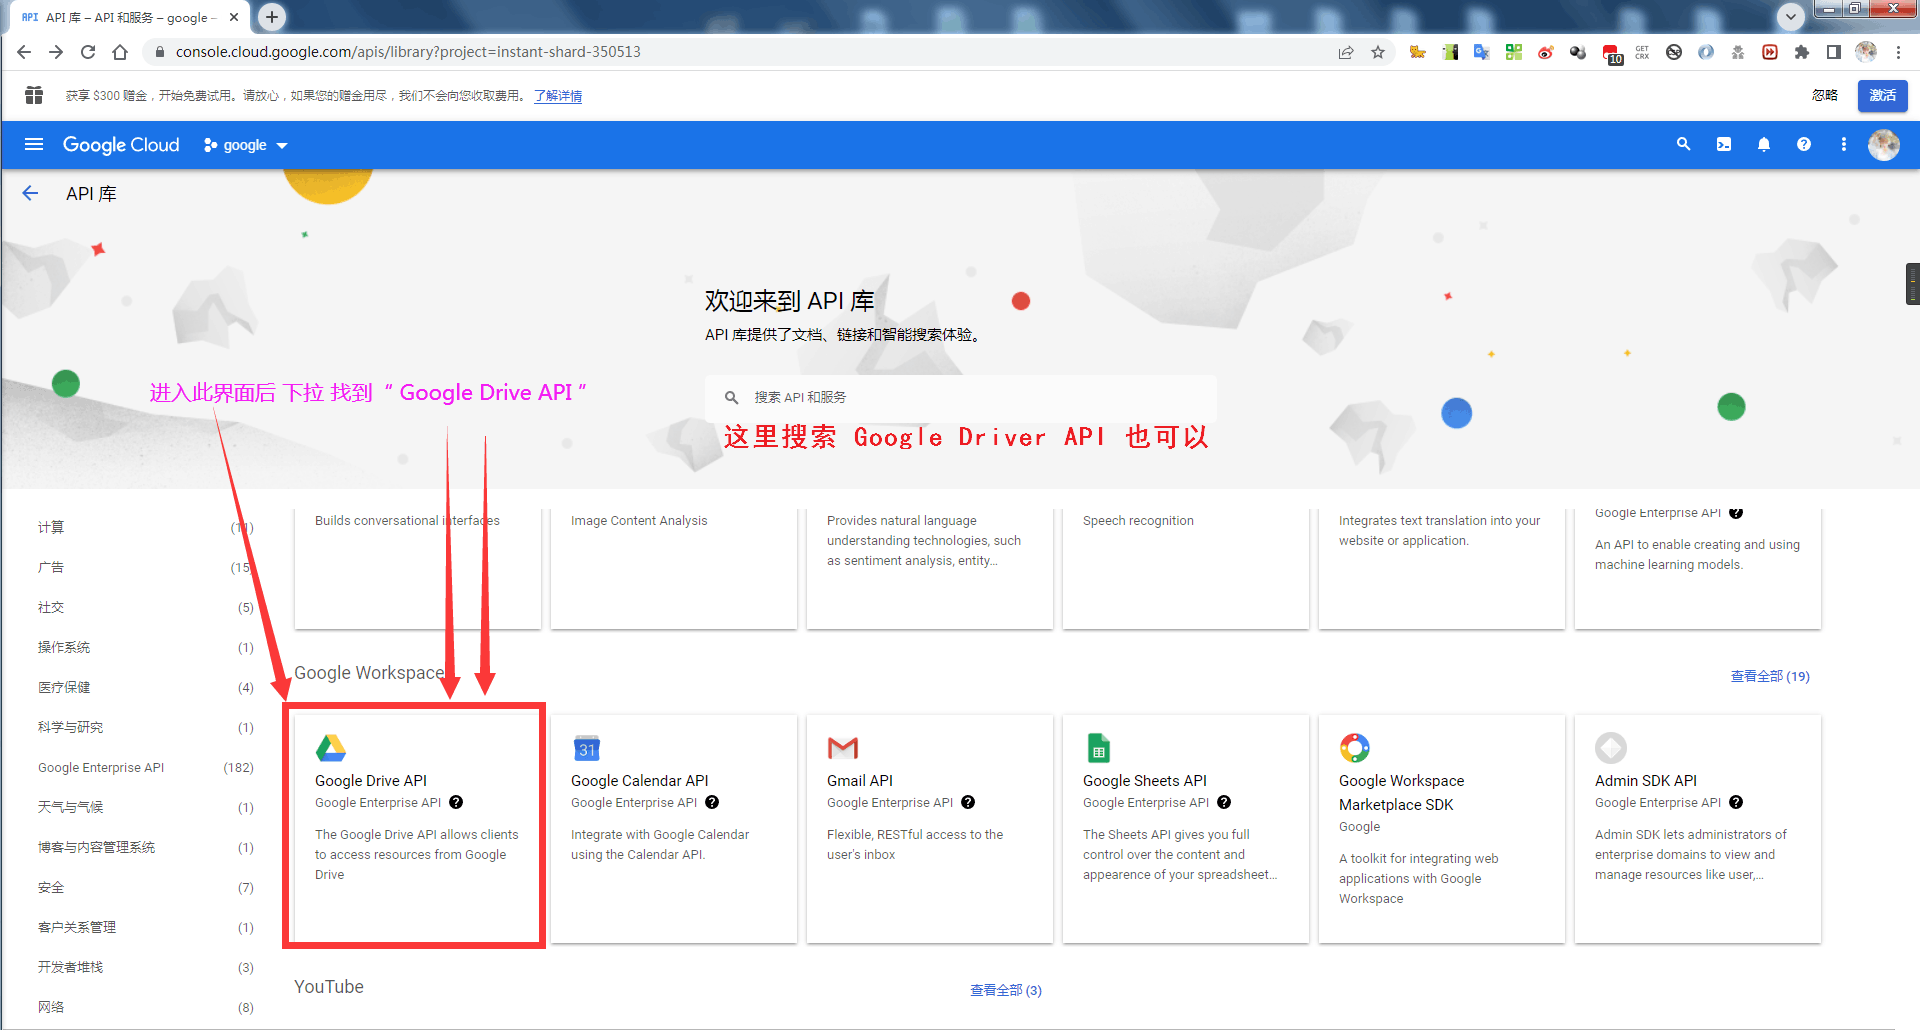Activate Cloud Shell terminal
Screen dimensions: 1920x1030
[x=1723, y=144]
